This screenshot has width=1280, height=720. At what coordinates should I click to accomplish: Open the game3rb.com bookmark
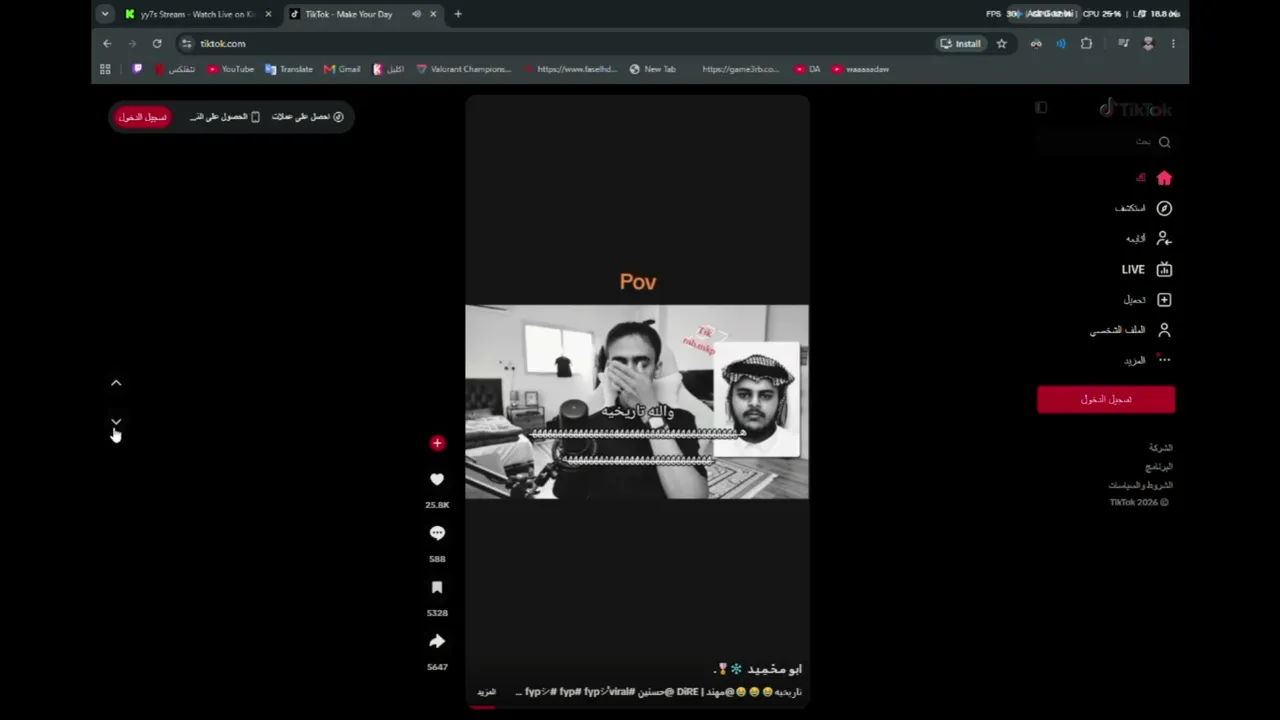740,69
